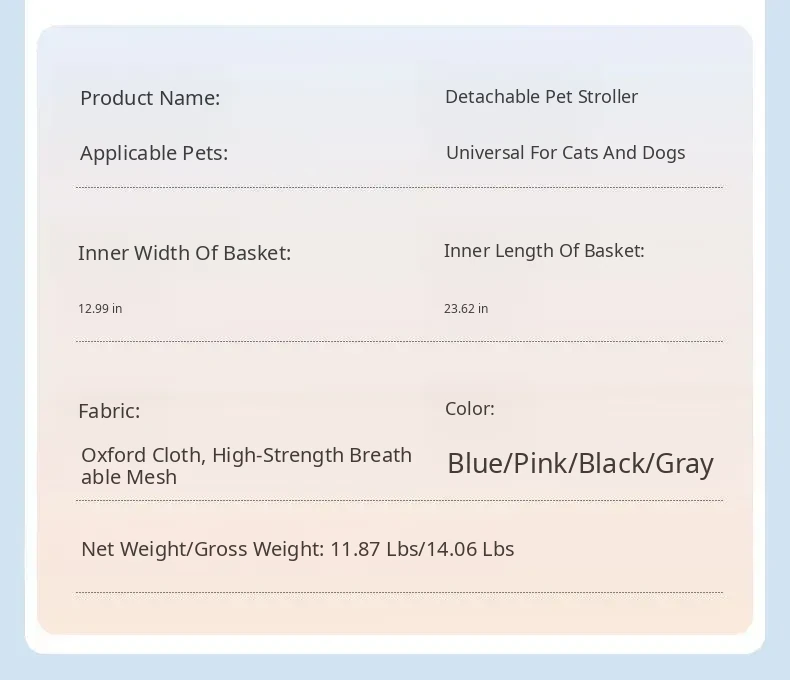Select the 23.62 in length value
790x680 pixels.
point(466,309)
